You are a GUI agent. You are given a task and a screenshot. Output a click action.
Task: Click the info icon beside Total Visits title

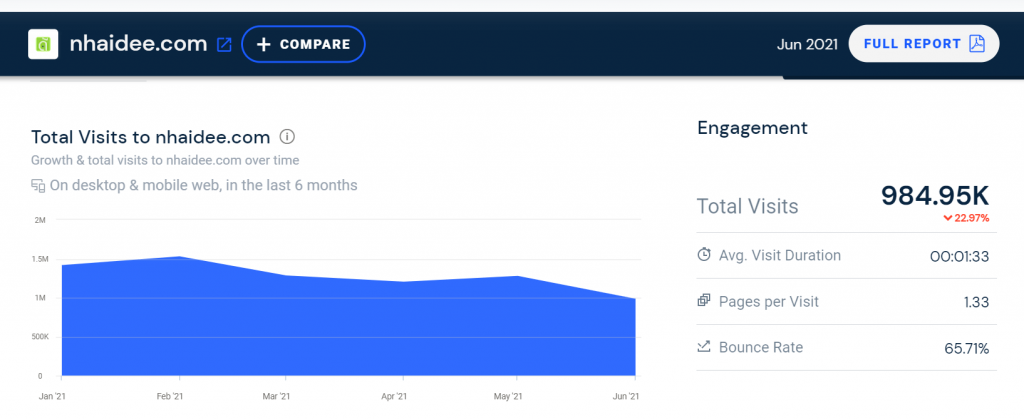click(x=287, y=137)
